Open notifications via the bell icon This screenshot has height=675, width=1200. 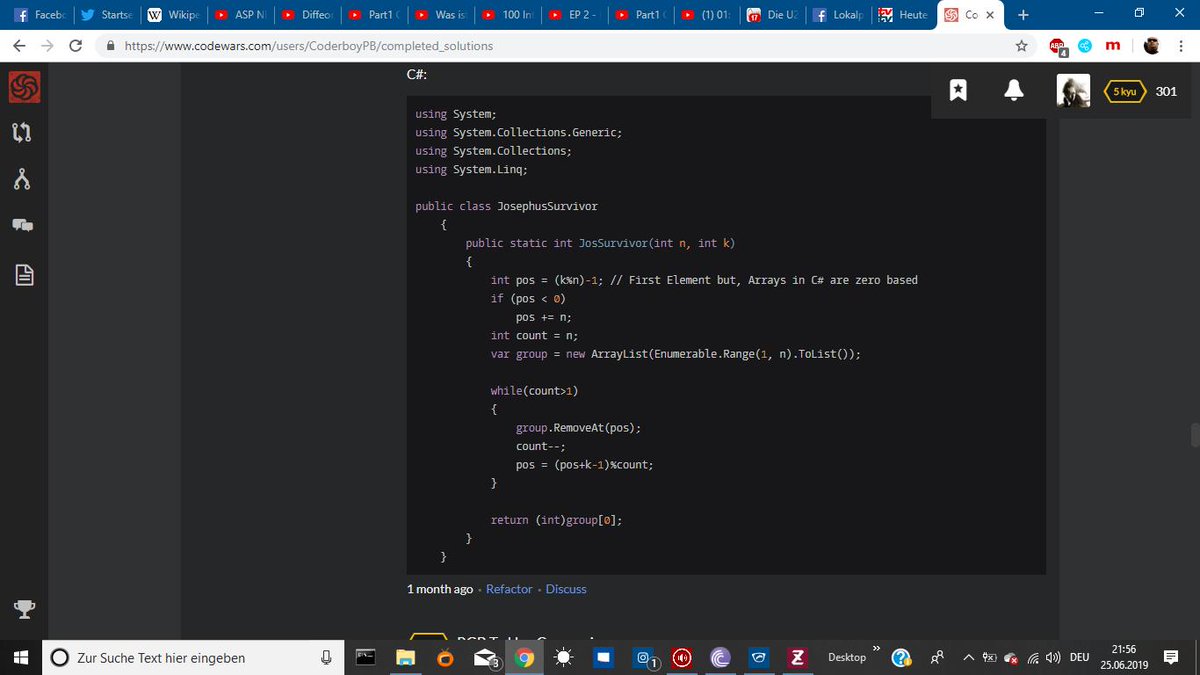click(x=1013, y=90)
